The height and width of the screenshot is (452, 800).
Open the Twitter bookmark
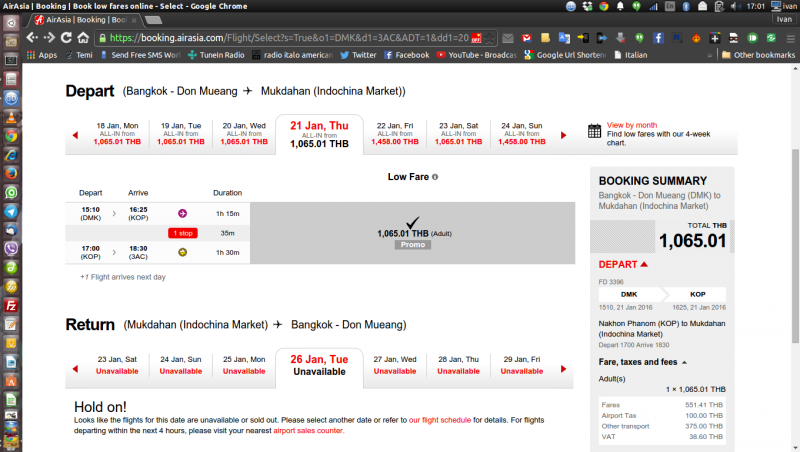click(358, 55)
